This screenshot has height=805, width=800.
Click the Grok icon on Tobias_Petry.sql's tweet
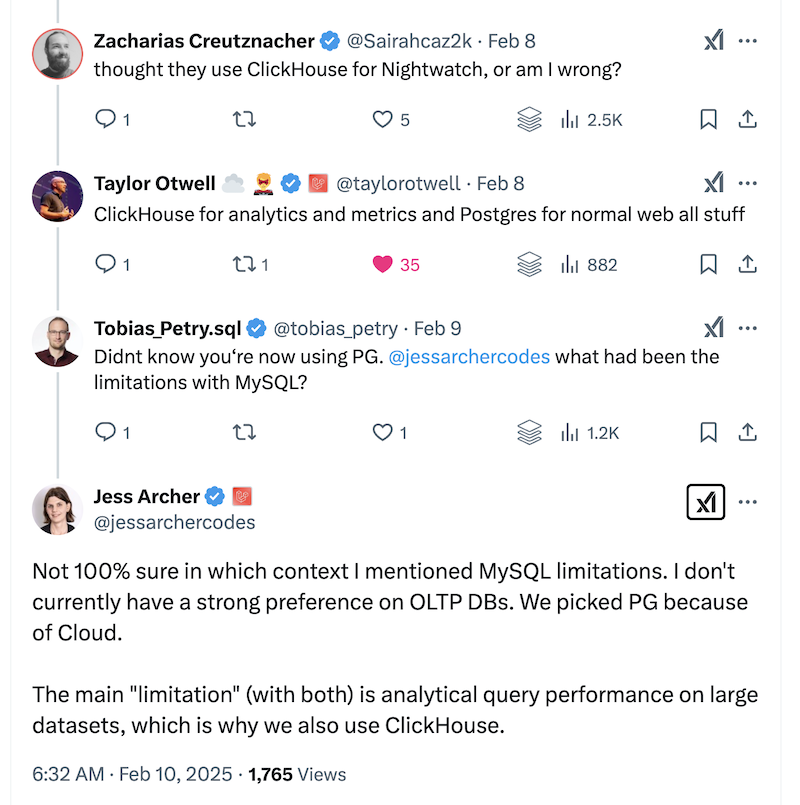click(713, 328)
